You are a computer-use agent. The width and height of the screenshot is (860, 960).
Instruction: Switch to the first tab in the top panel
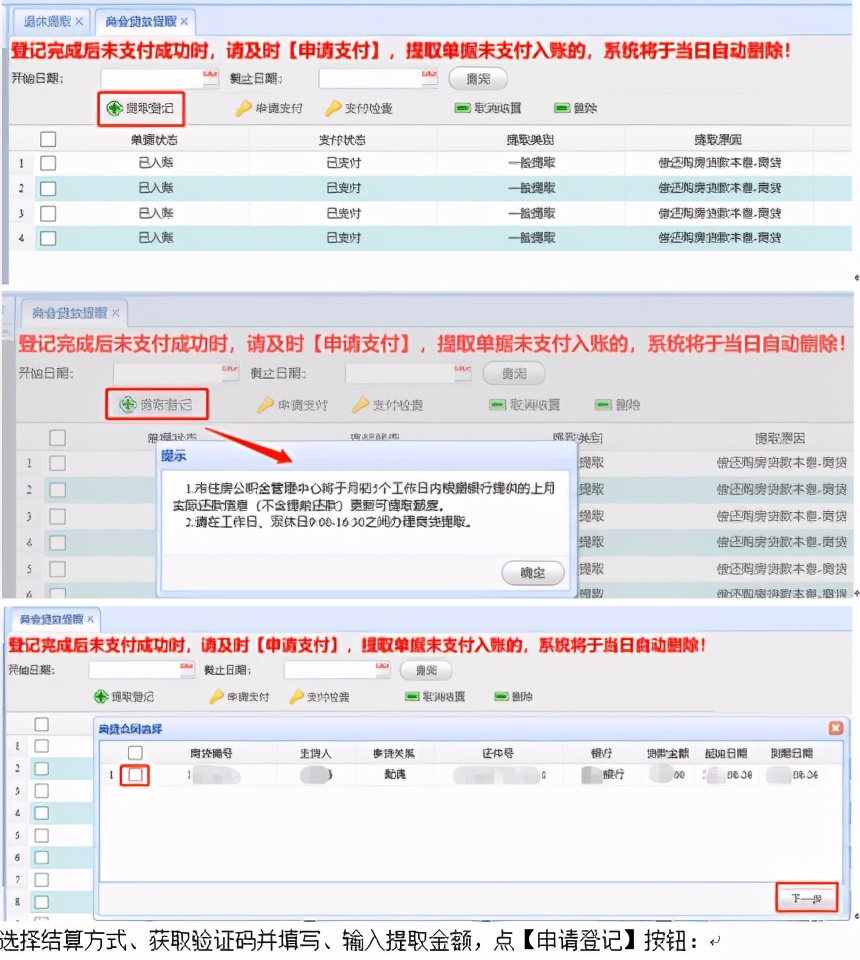tap(48, 20)
